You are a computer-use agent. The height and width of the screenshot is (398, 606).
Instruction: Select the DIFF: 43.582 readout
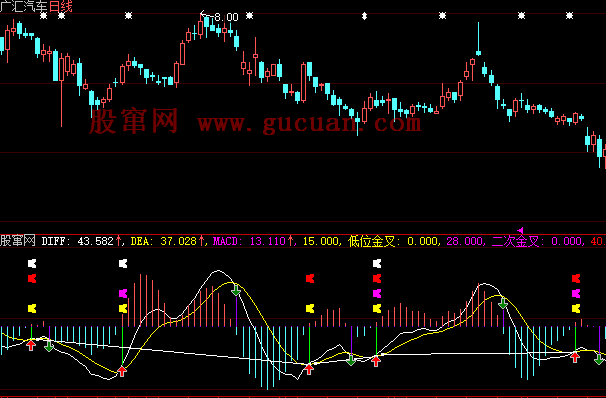click(x=77, y=242)
